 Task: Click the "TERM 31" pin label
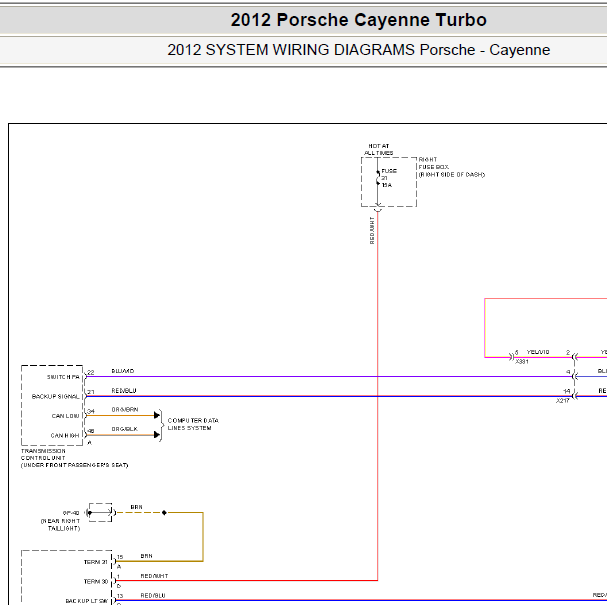(x=96, y=562)
